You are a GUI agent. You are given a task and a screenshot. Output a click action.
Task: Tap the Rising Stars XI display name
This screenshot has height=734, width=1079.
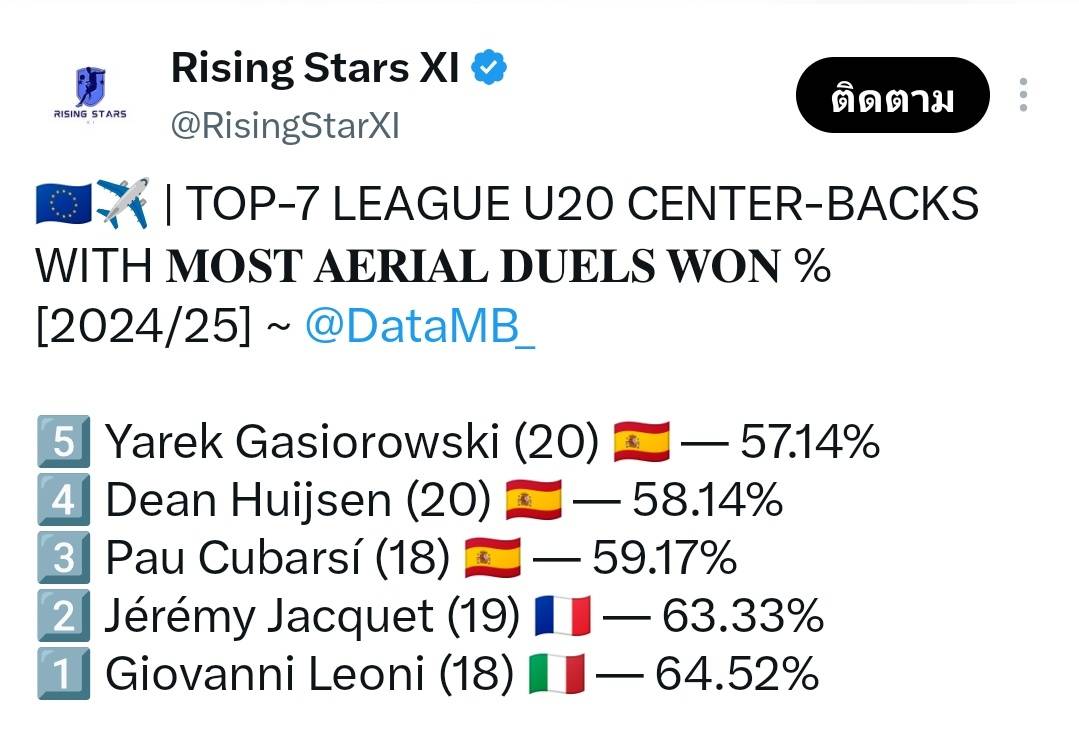point(314,68)
